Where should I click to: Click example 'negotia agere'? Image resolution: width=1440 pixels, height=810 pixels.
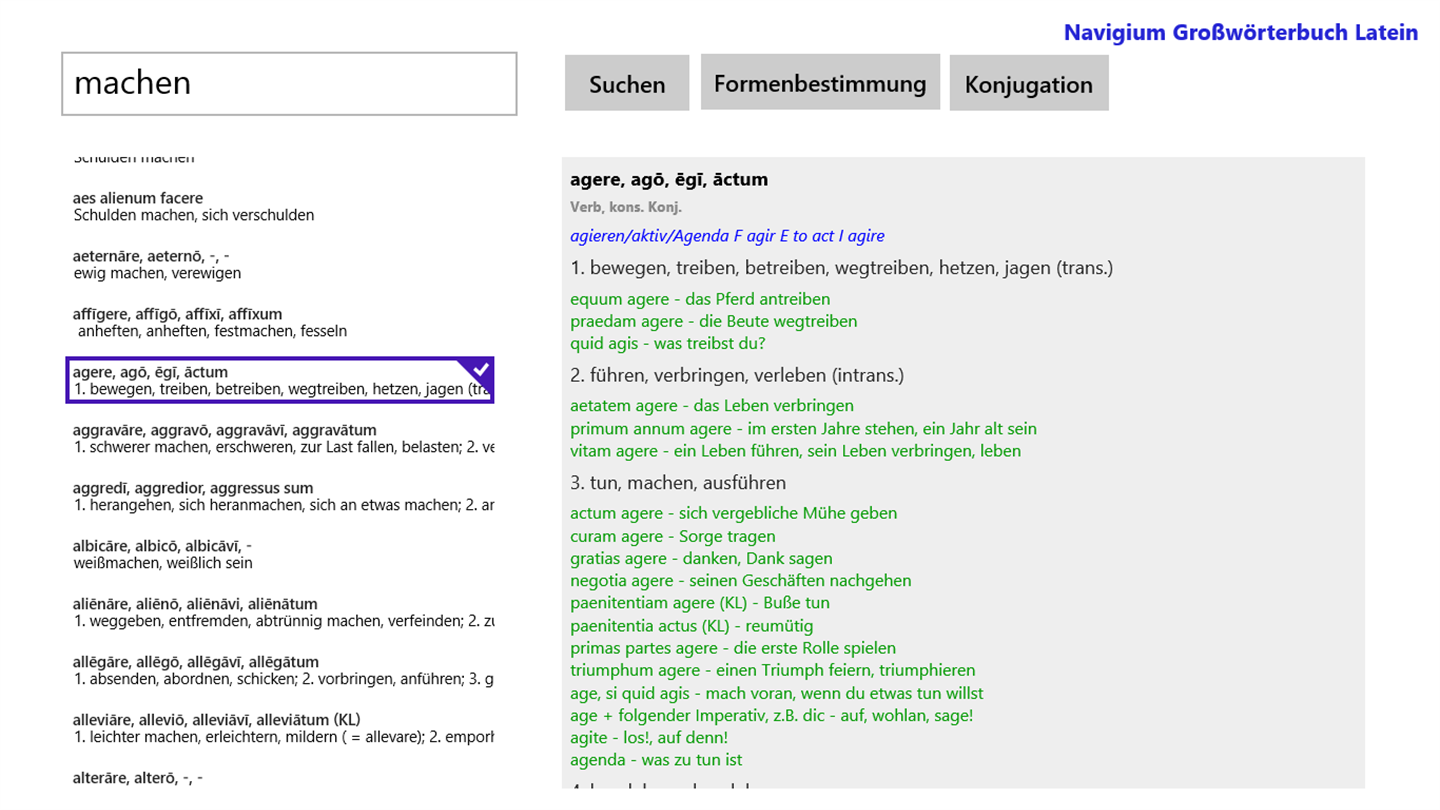click(x=740, y=580)
